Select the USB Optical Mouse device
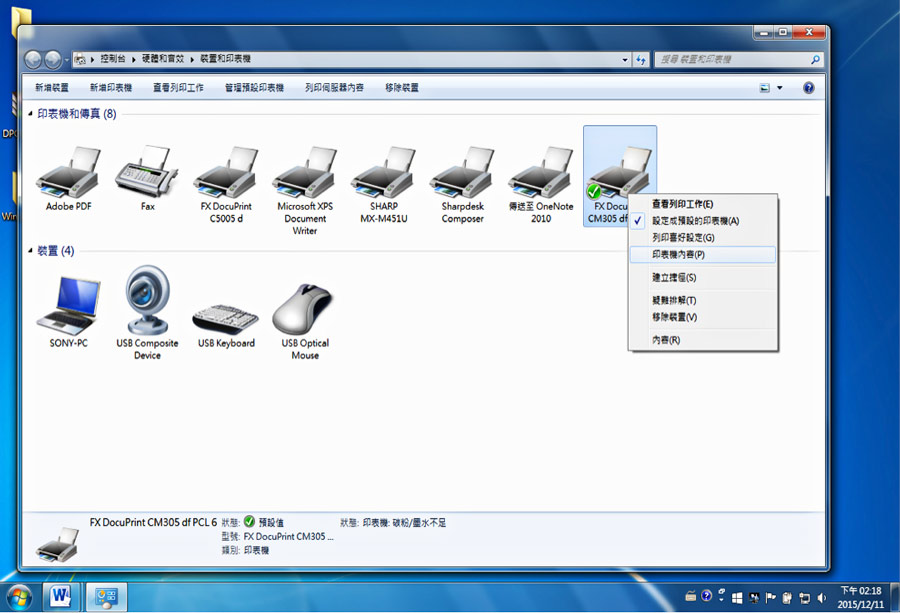 (304, 309)
